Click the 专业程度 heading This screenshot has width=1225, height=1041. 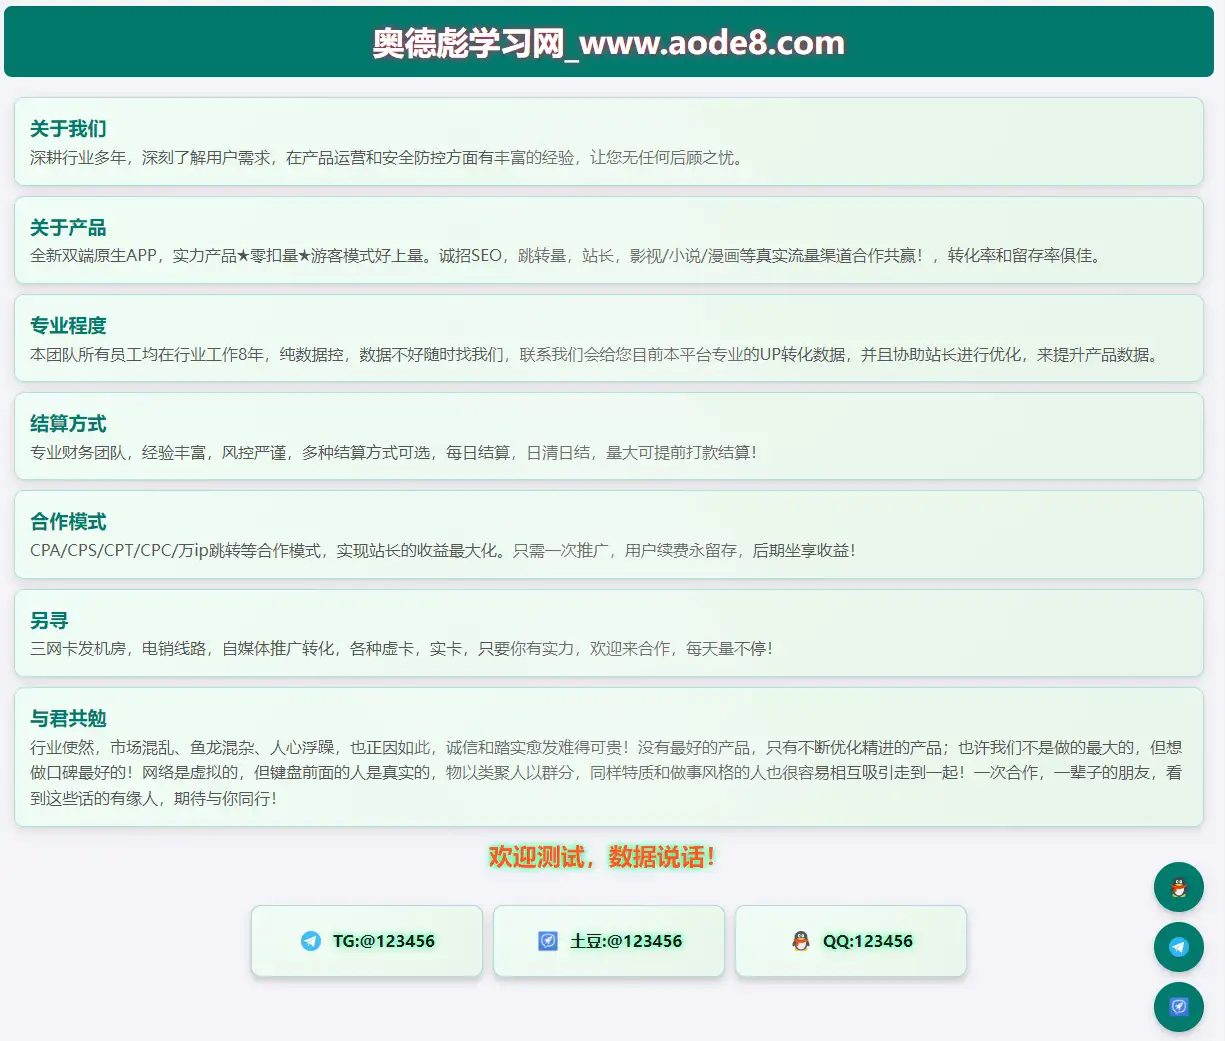pyautogui.click(x=68, y=326)
